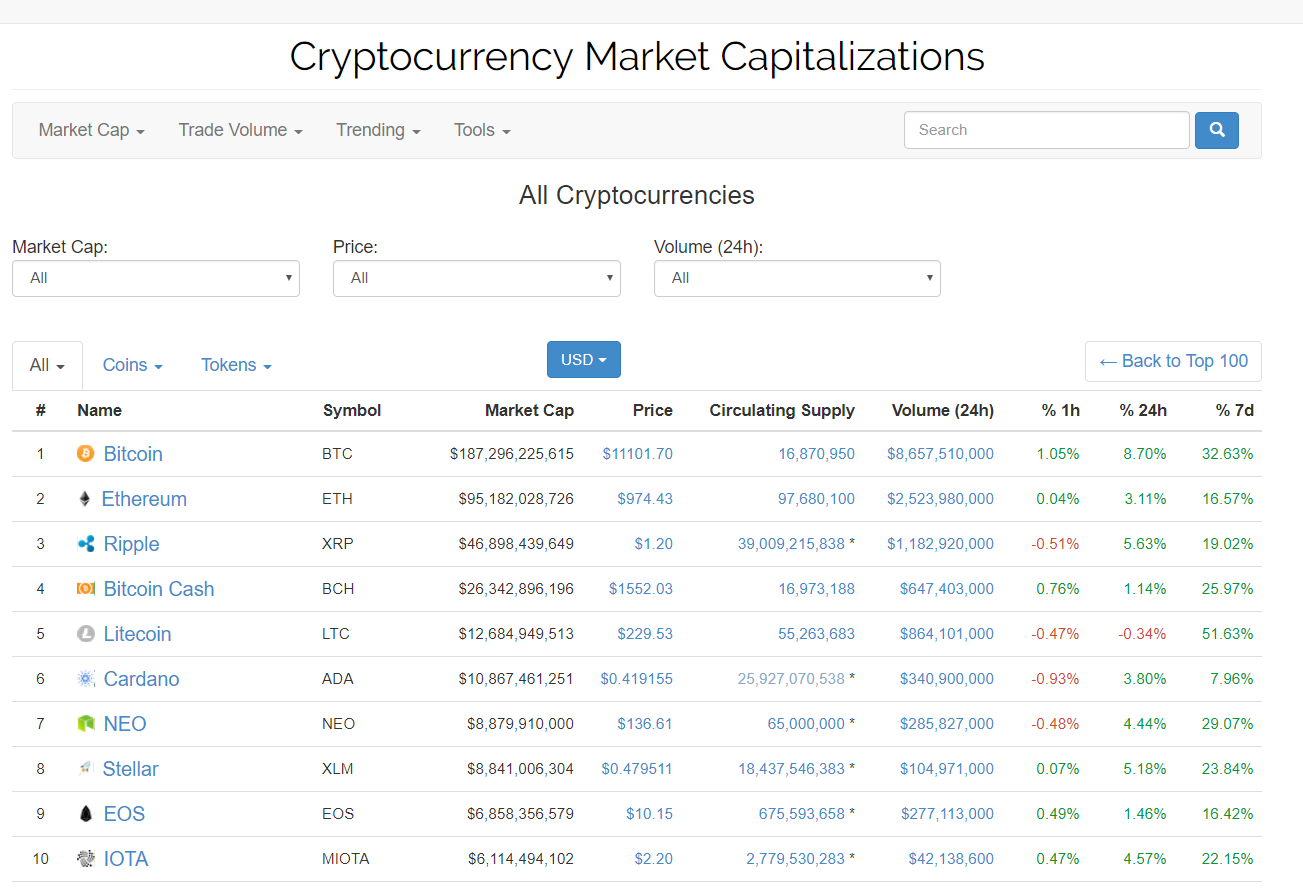This screenshot has width=1303, height=893.
Task: Click the Cardano logo icon
Action: pos(86,679)
